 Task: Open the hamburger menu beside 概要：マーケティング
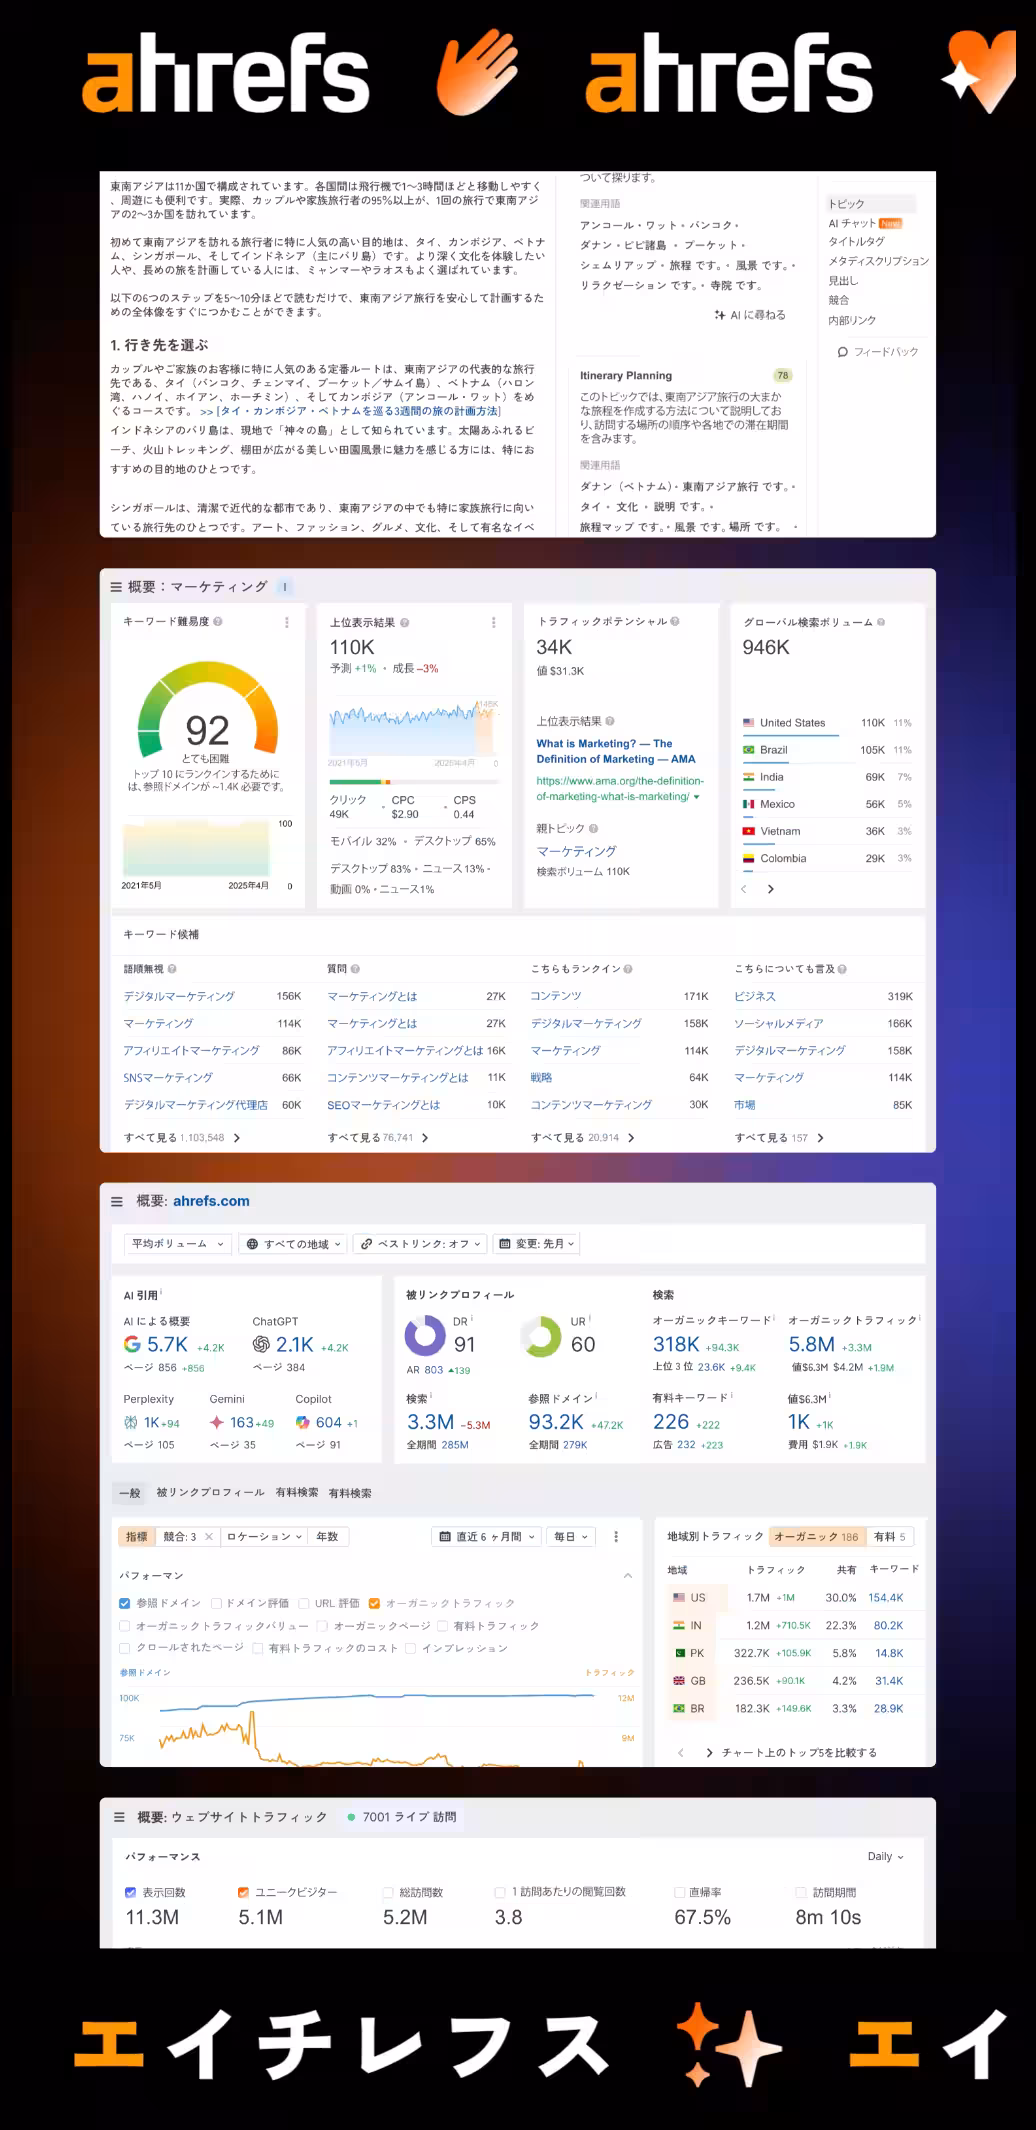[x=116, y=587]
